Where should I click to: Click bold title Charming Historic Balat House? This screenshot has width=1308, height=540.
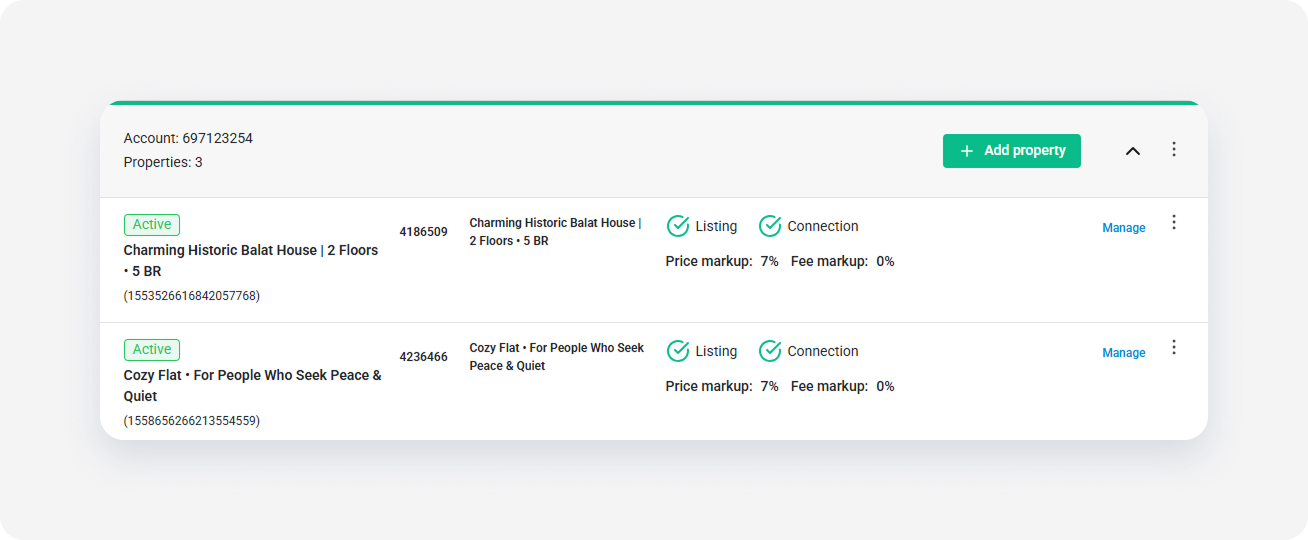(x=251, y=261)
